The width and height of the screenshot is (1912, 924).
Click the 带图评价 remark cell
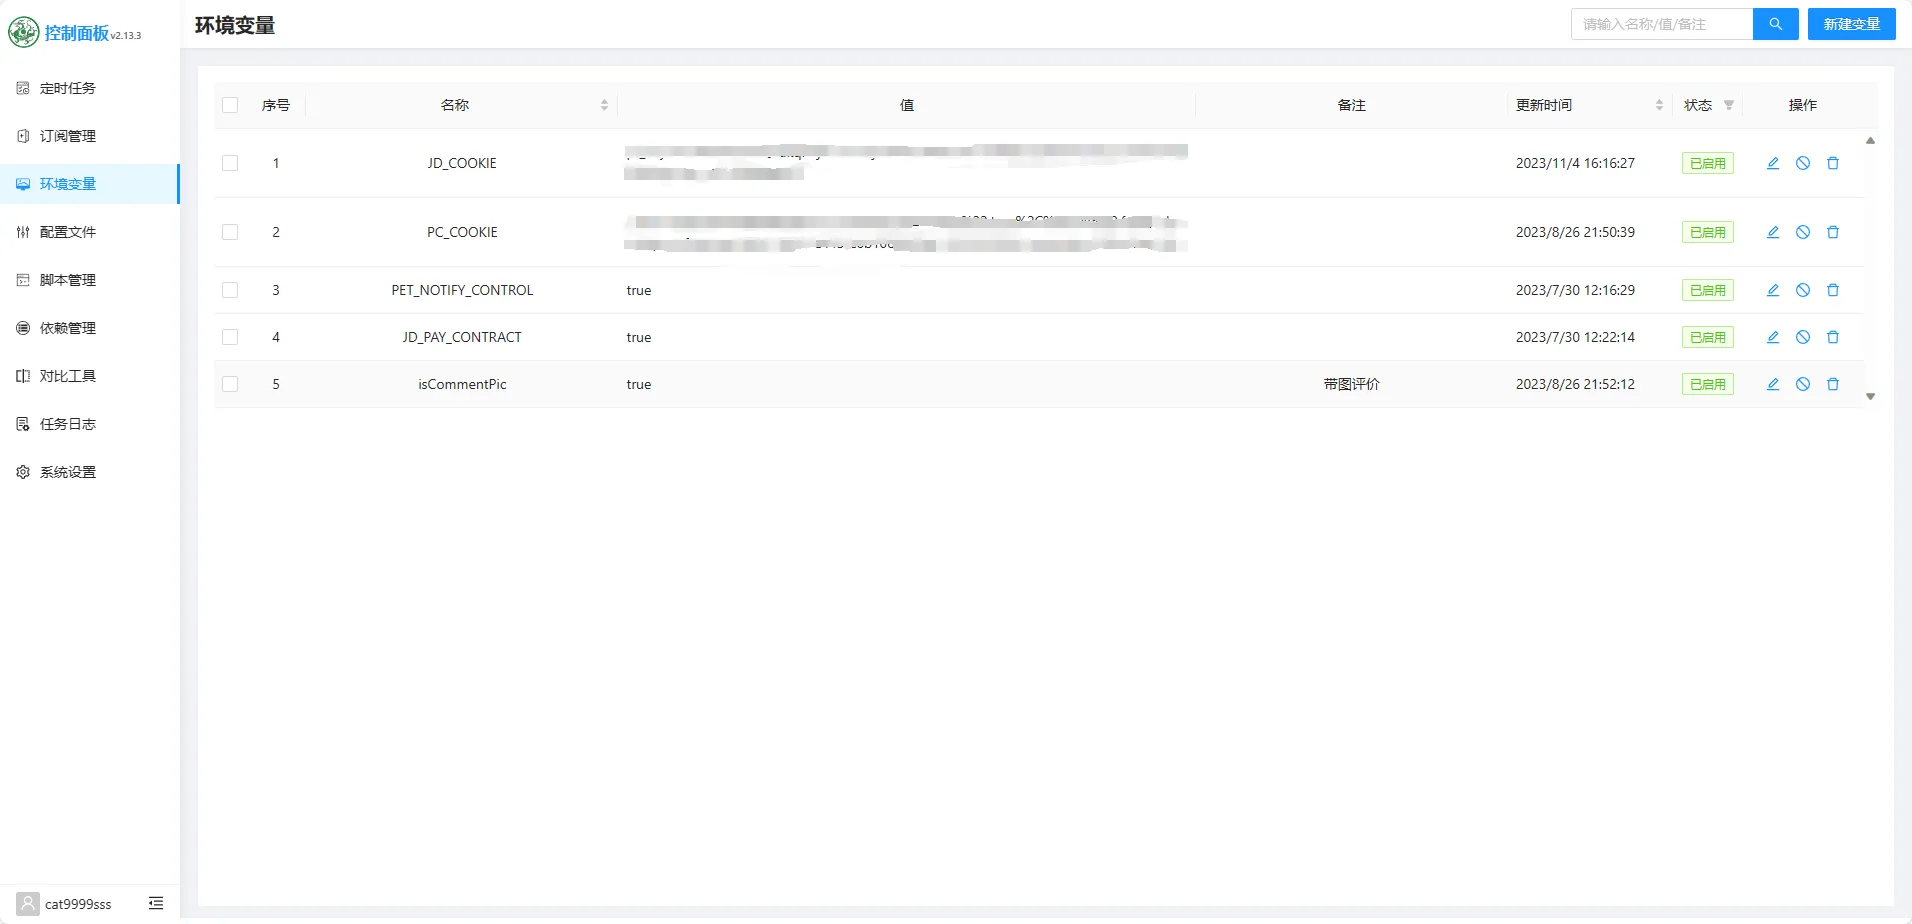(1351, 384)
